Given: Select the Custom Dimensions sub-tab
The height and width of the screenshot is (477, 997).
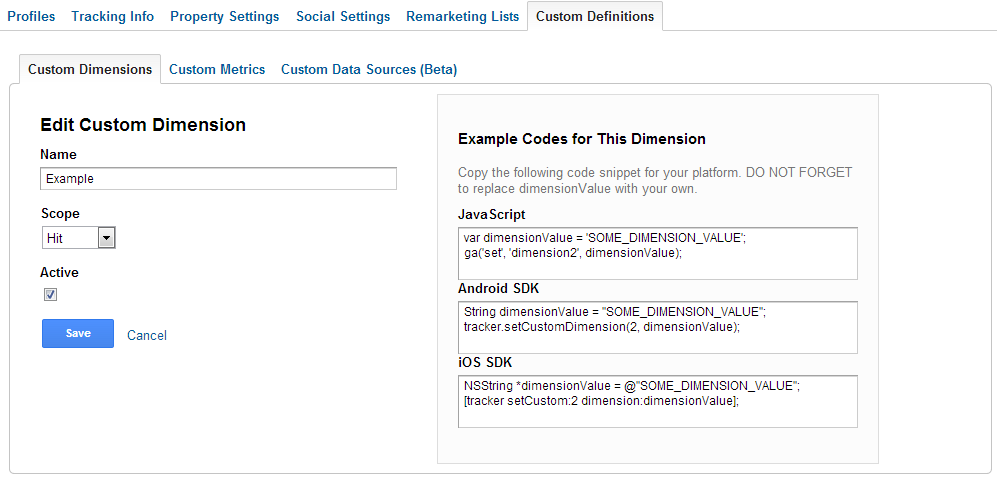Looking at the screenshot, I should (90, 70).
